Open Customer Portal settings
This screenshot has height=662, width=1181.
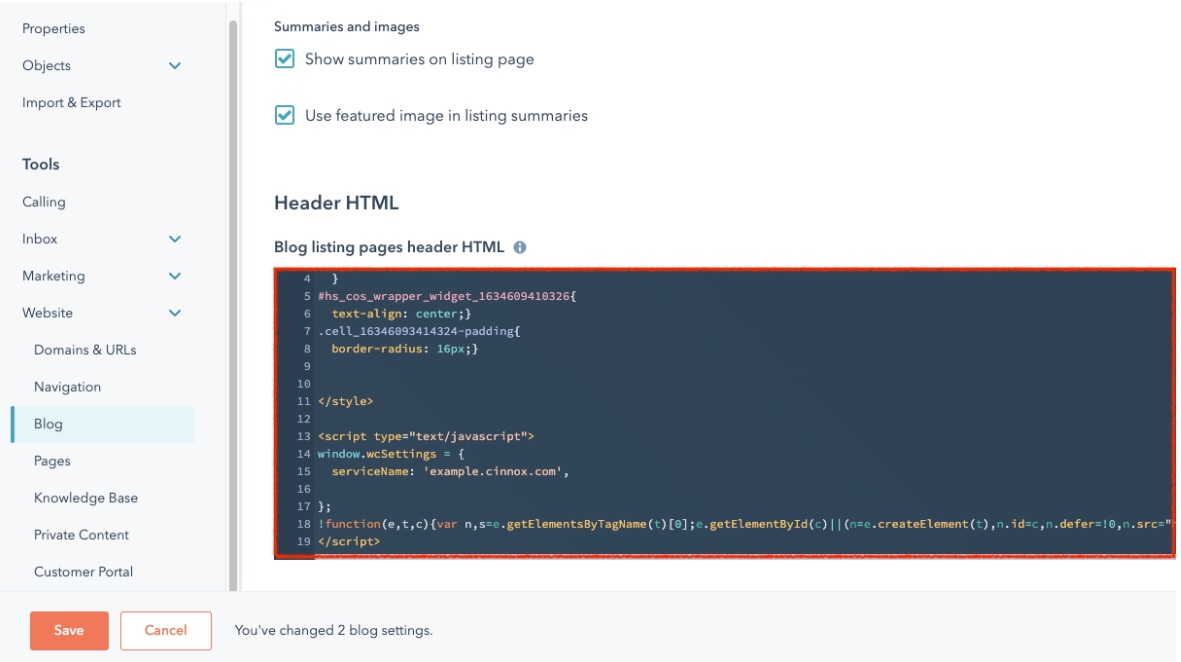point(84,572)
